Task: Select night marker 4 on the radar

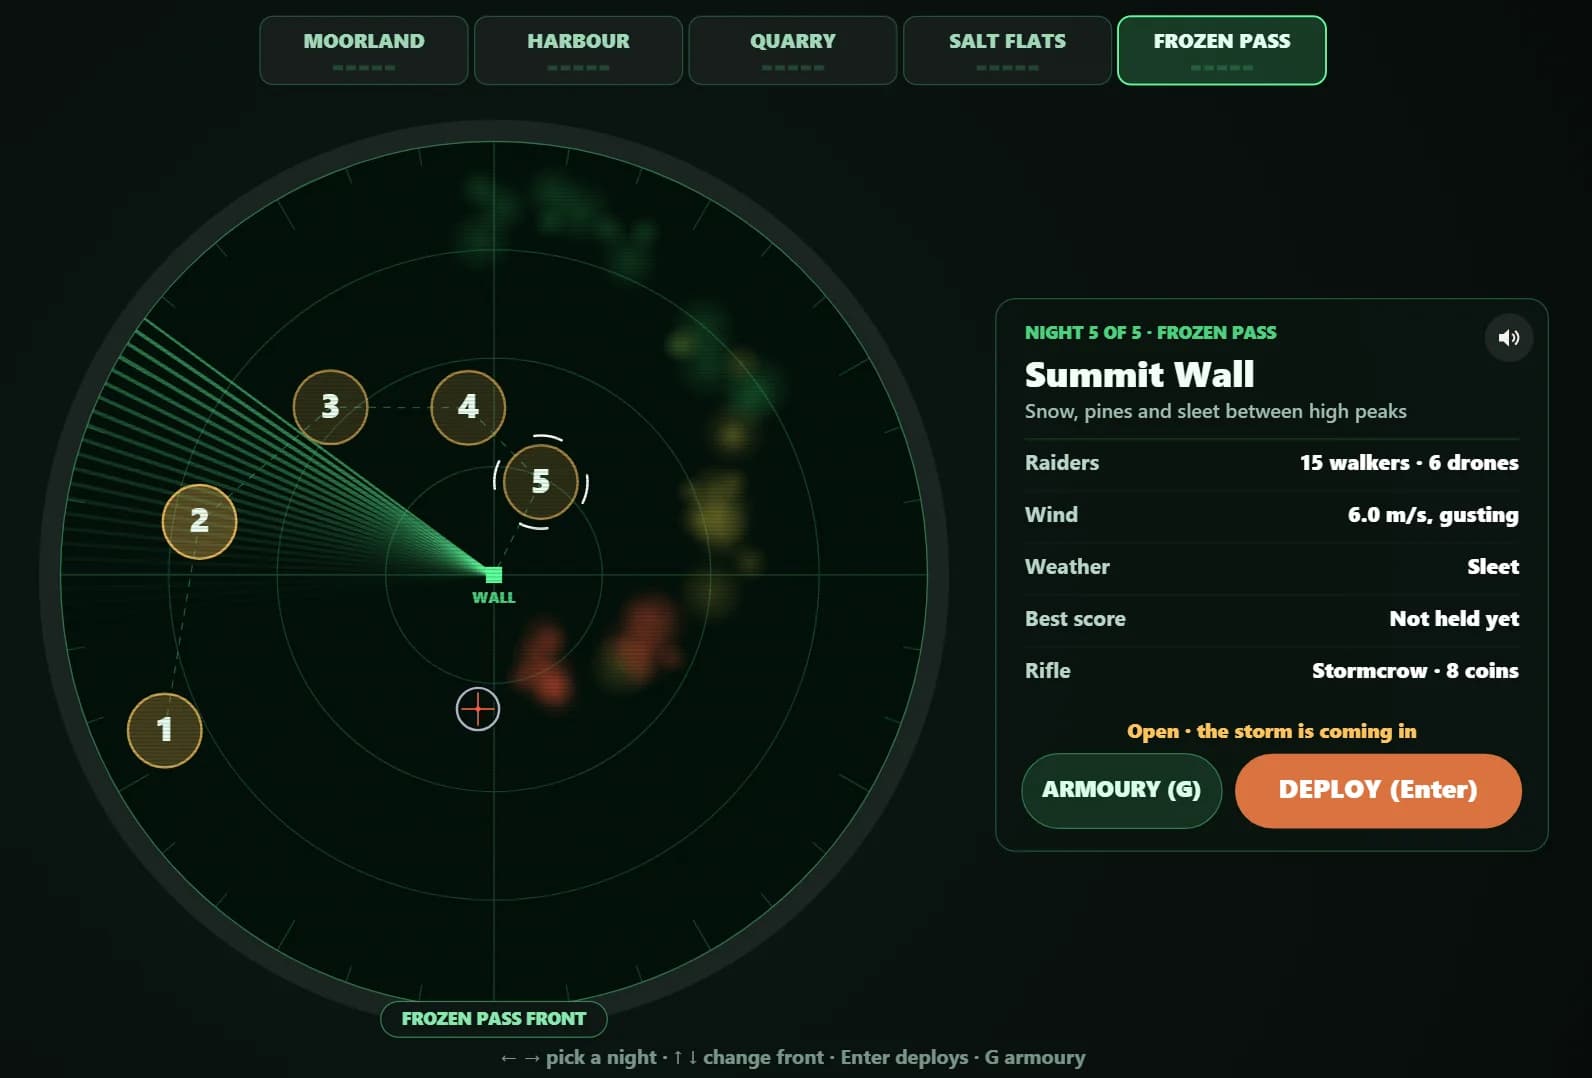Action: [468, 407]
